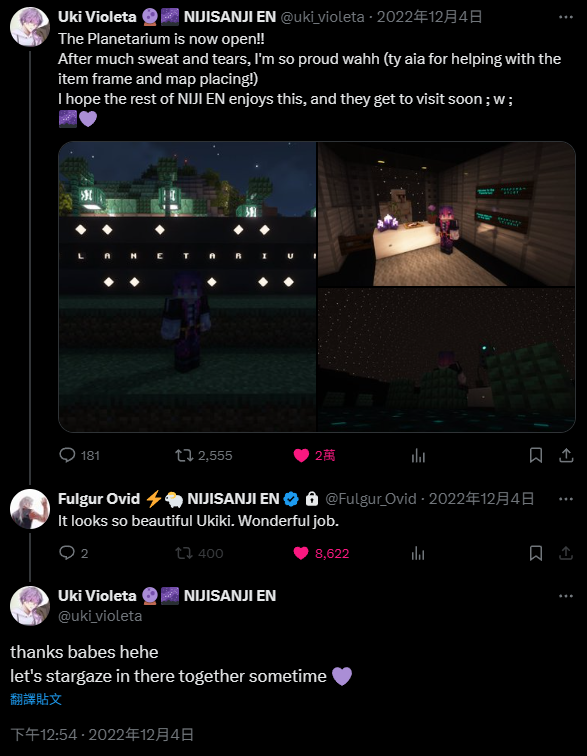View analytics for Fulgur Ovid's reply
This screenshot has width=587, height=756.
pyautogui.click(x=418, y=553)
